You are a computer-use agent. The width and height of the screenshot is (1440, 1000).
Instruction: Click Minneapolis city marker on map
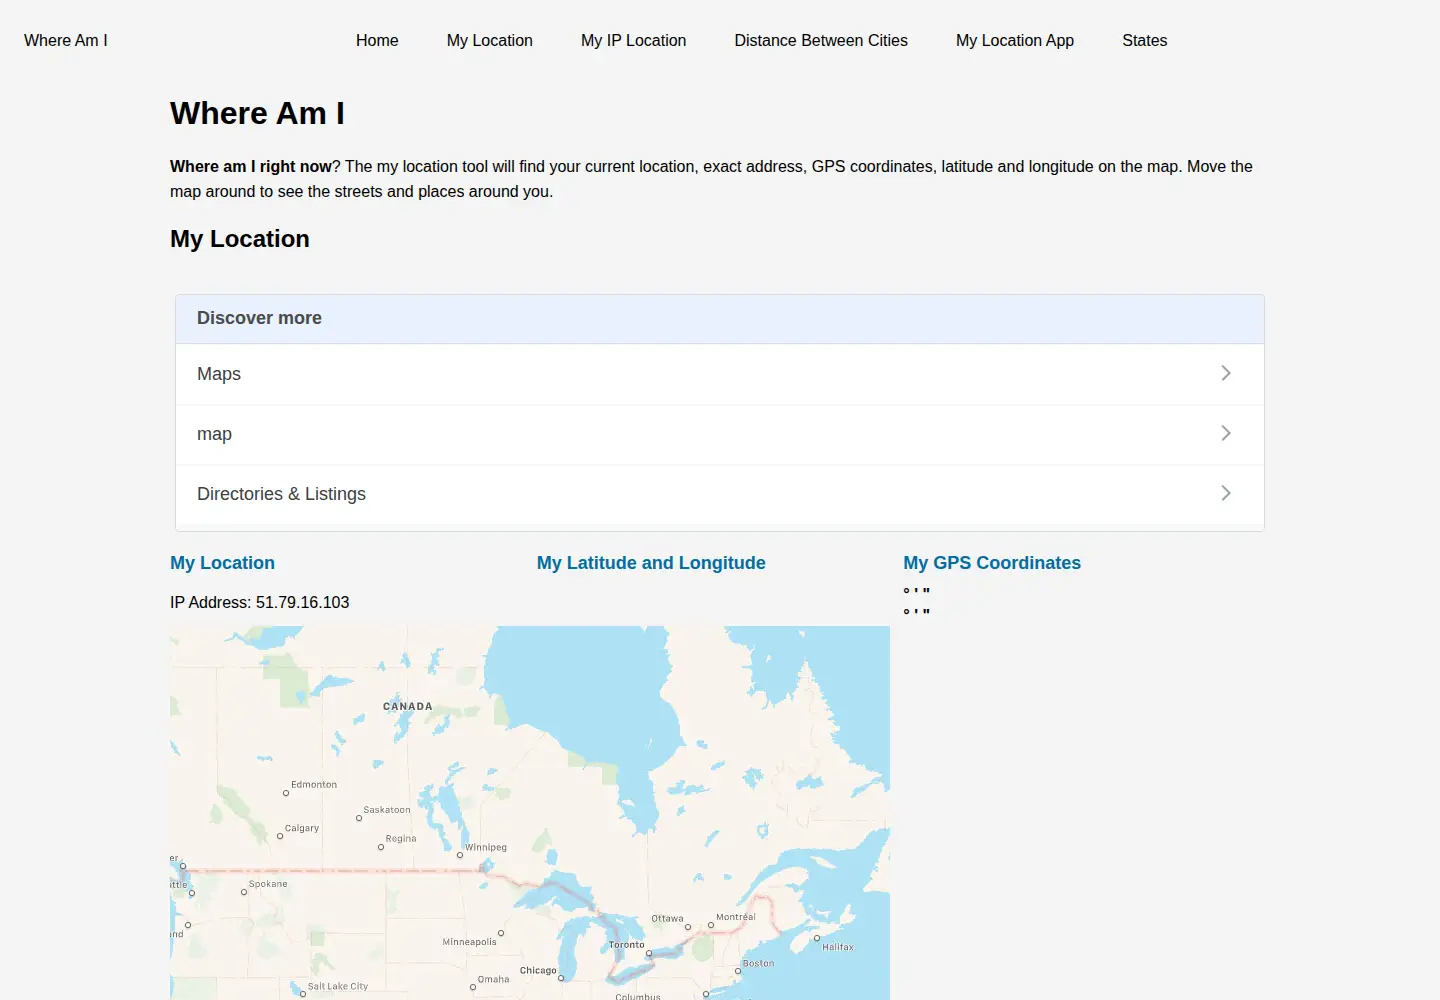[501, 933]
